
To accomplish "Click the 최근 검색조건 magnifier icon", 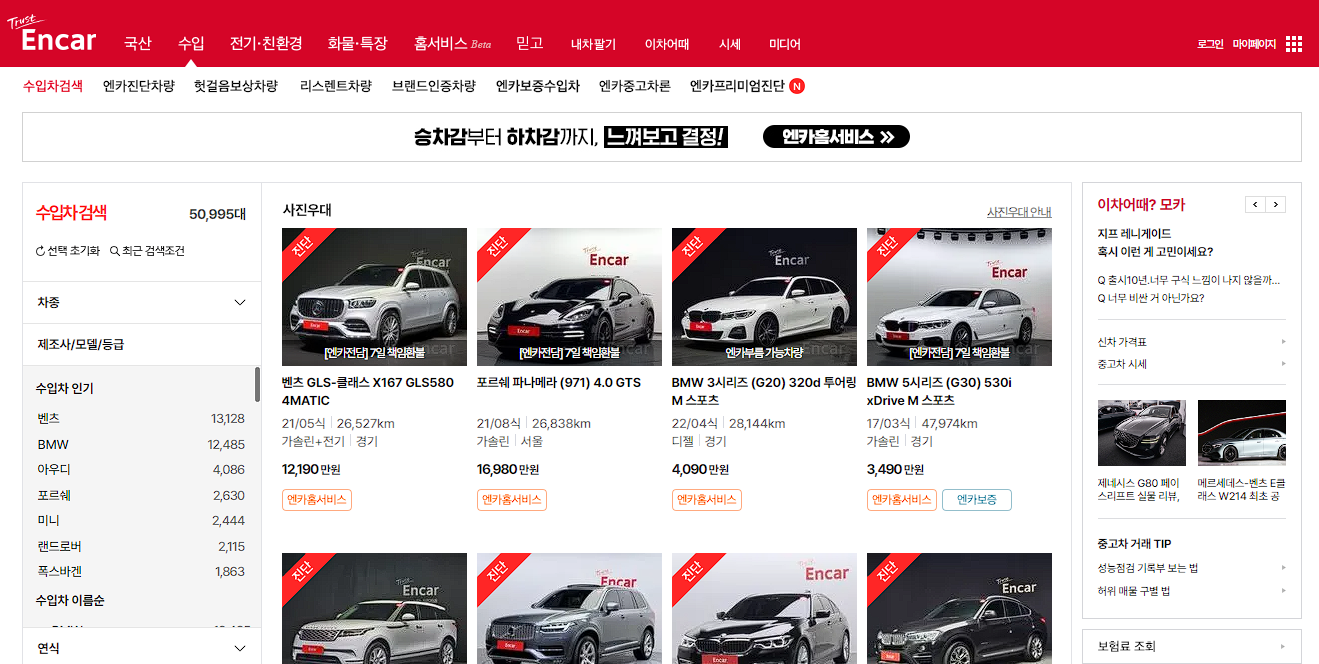I will coord(114,251).
